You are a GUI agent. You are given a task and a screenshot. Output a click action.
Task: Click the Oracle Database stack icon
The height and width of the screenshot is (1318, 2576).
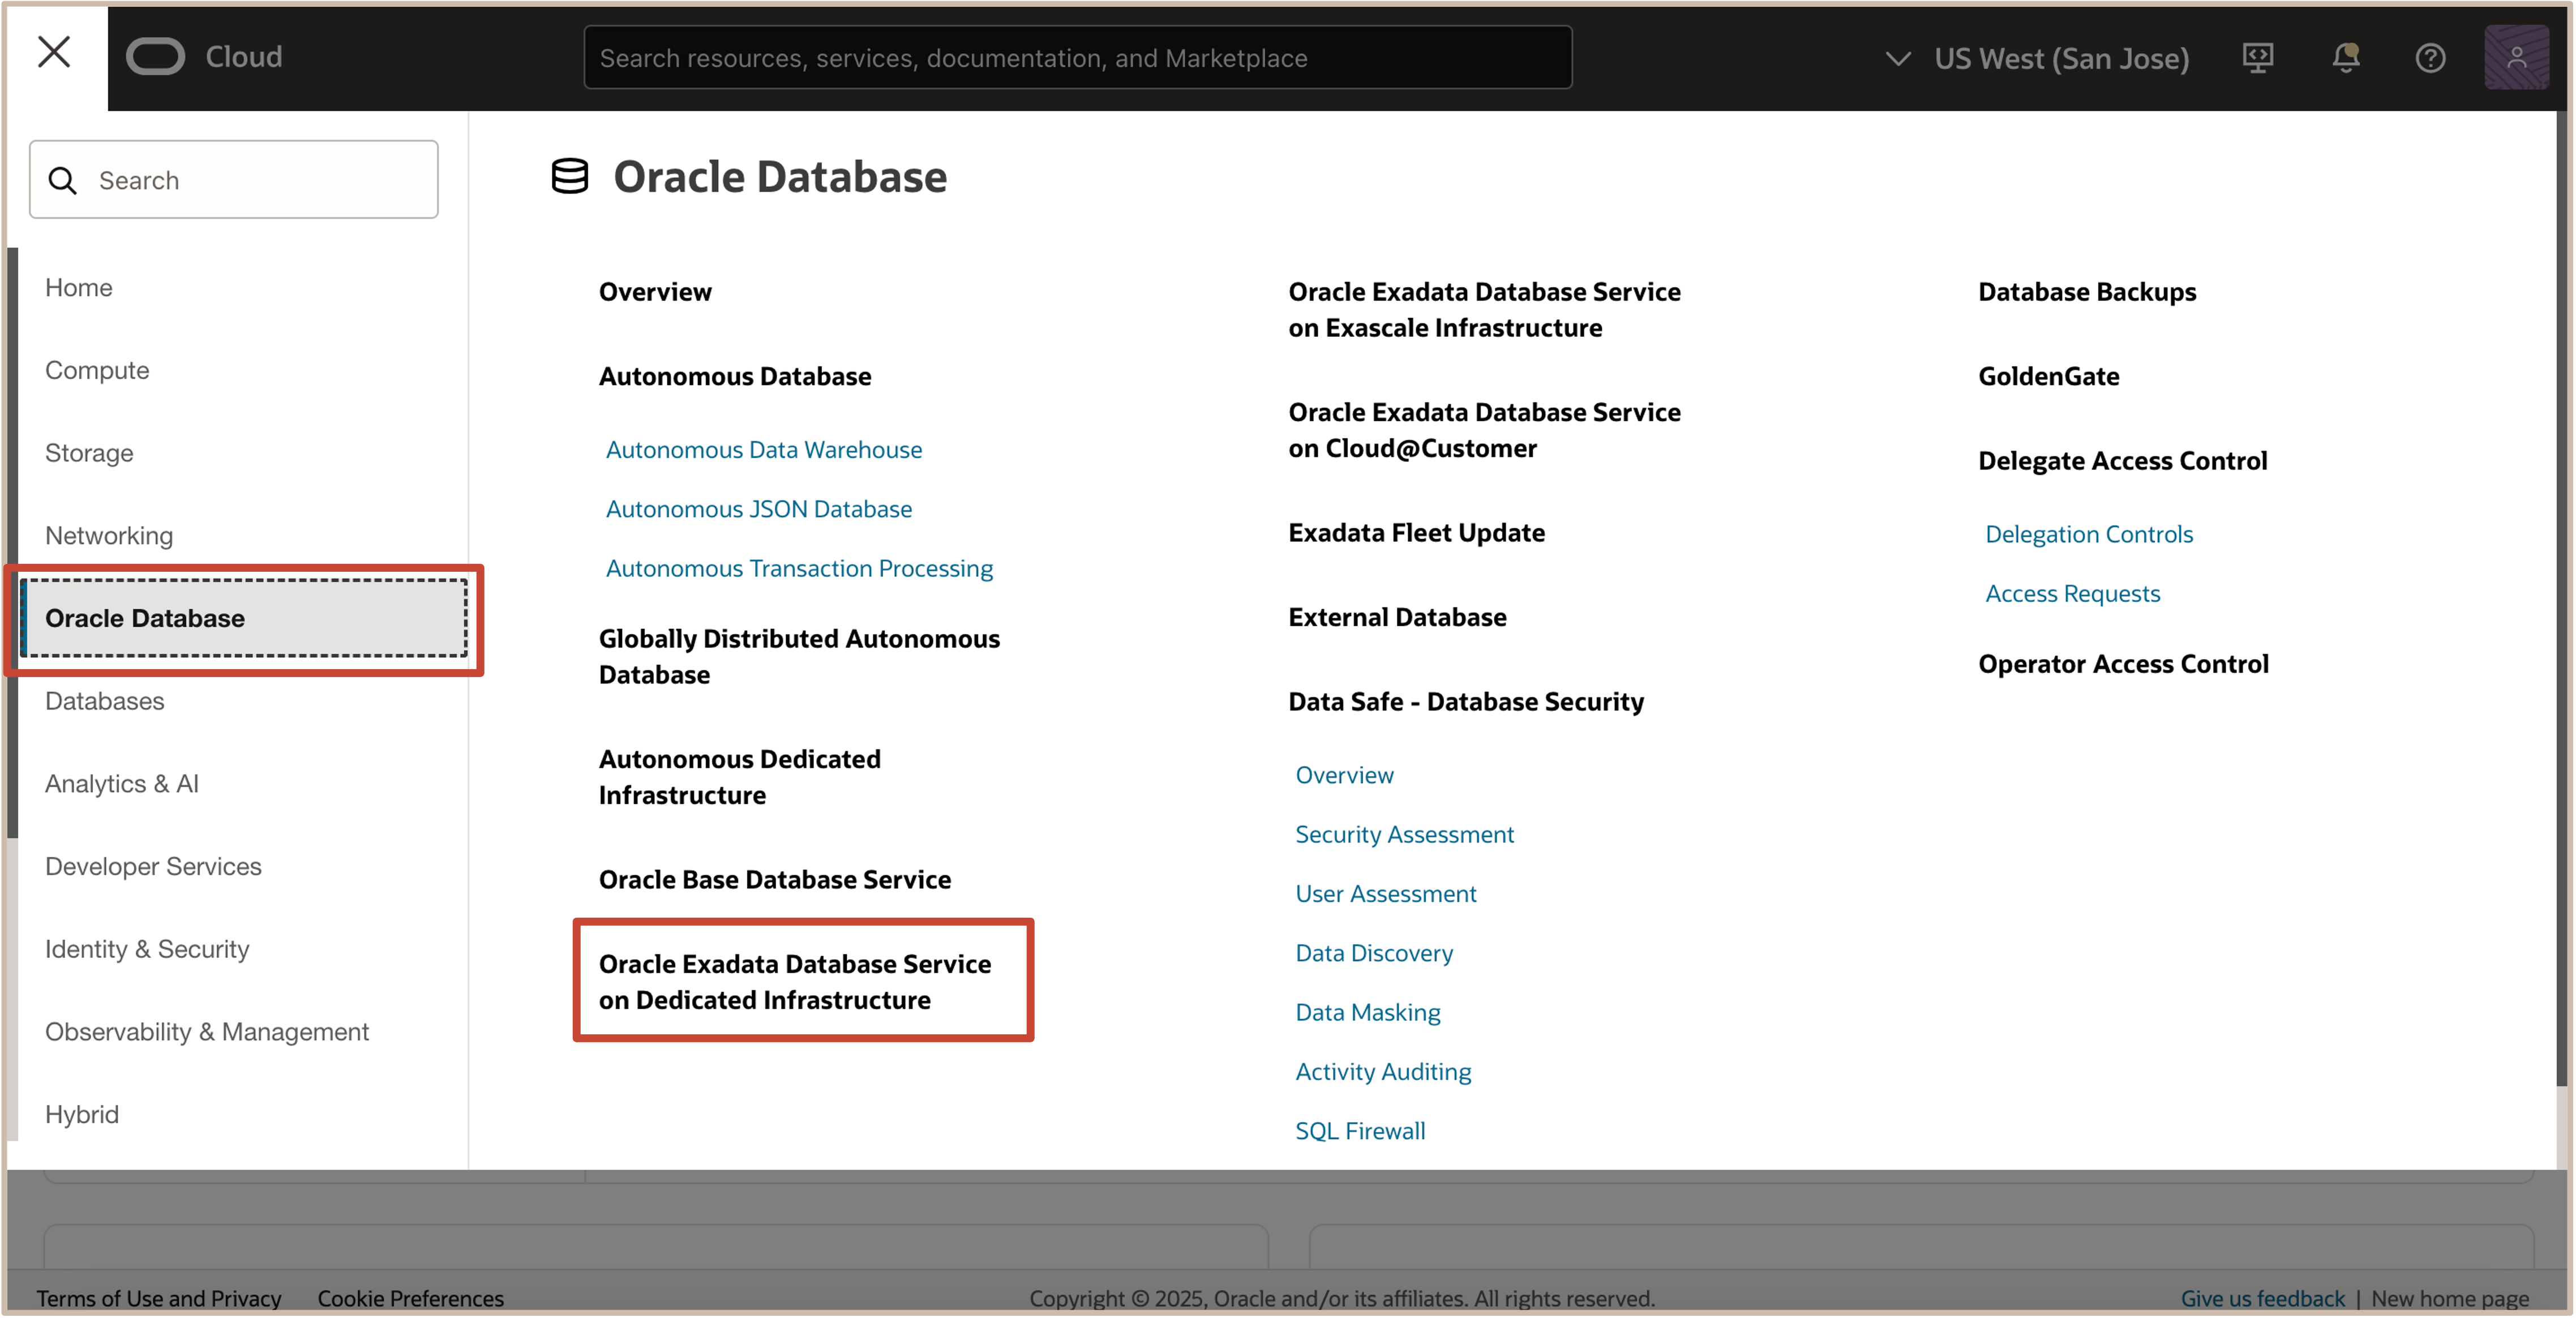[x=570, y=177]
